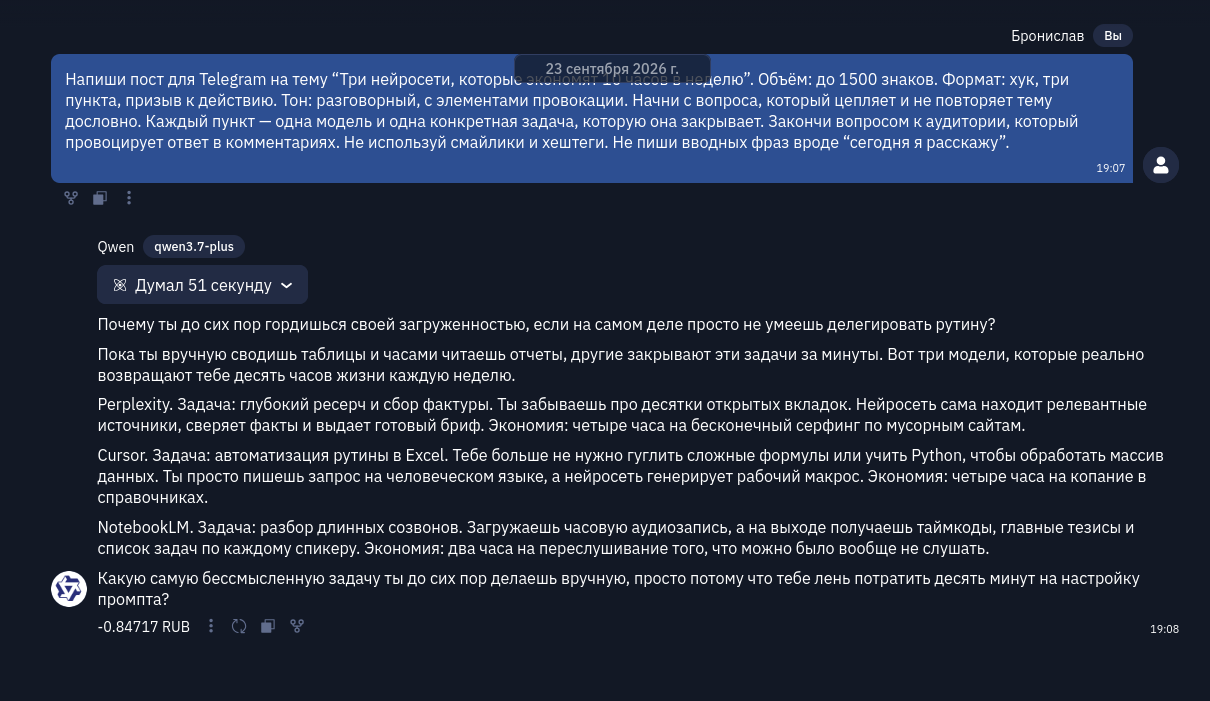Click the 19:07 timestamp in user message
The height and width of the screenshot is (701, 1210).
[1111, 168]
